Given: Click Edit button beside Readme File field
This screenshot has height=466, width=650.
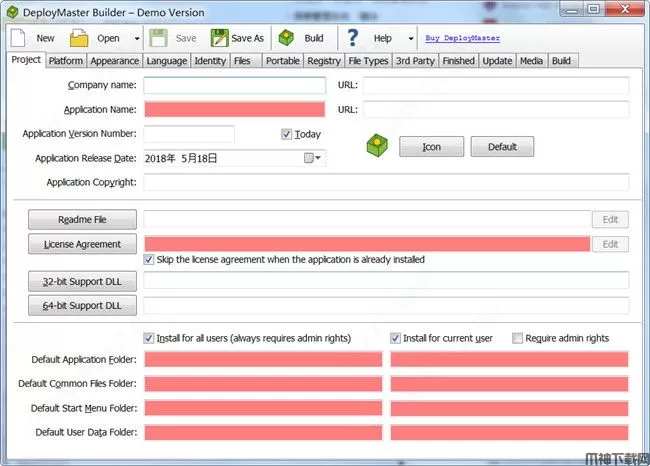Looking at the screenshot, I should pyautogui.click(x=610, y=219).
